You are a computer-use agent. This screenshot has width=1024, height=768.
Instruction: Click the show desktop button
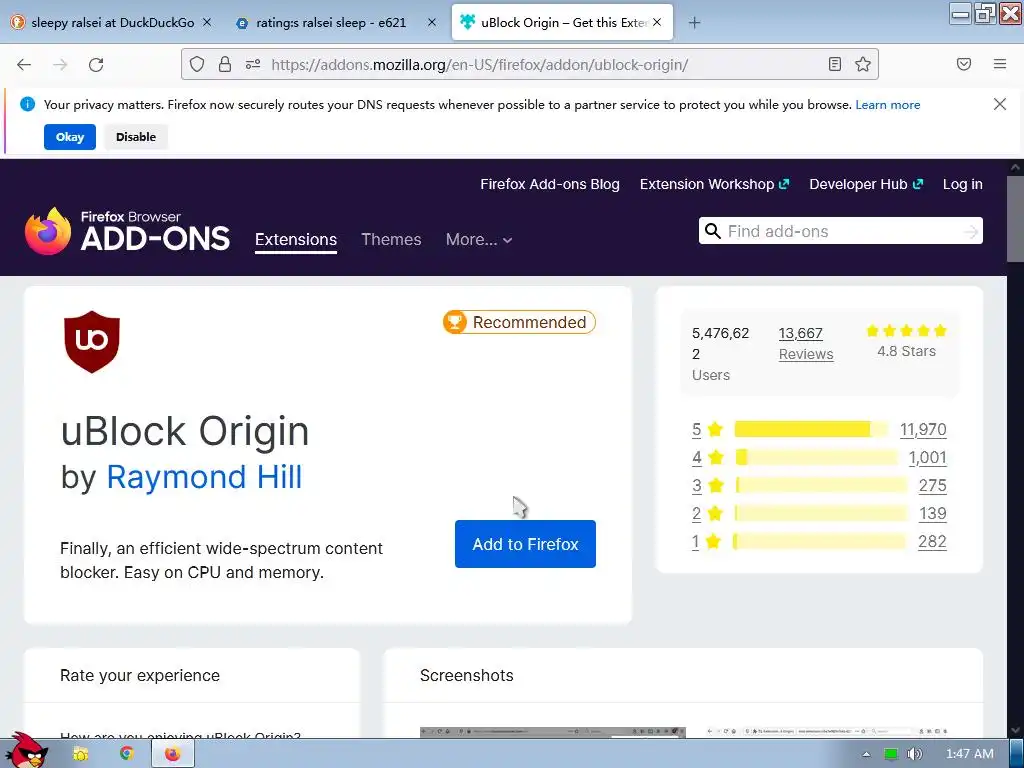click(1016, 753)
